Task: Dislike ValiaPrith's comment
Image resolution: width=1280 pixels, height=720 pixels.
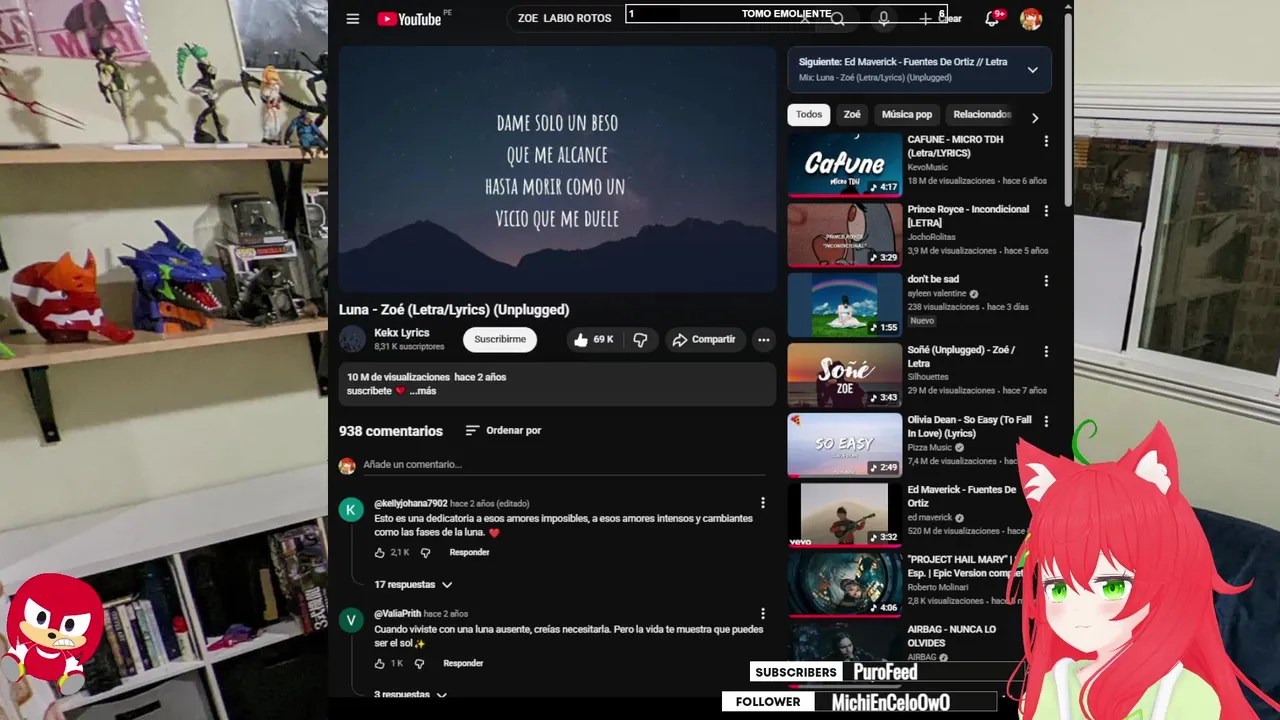Action: pyautogui.click(x=419, y=663)
